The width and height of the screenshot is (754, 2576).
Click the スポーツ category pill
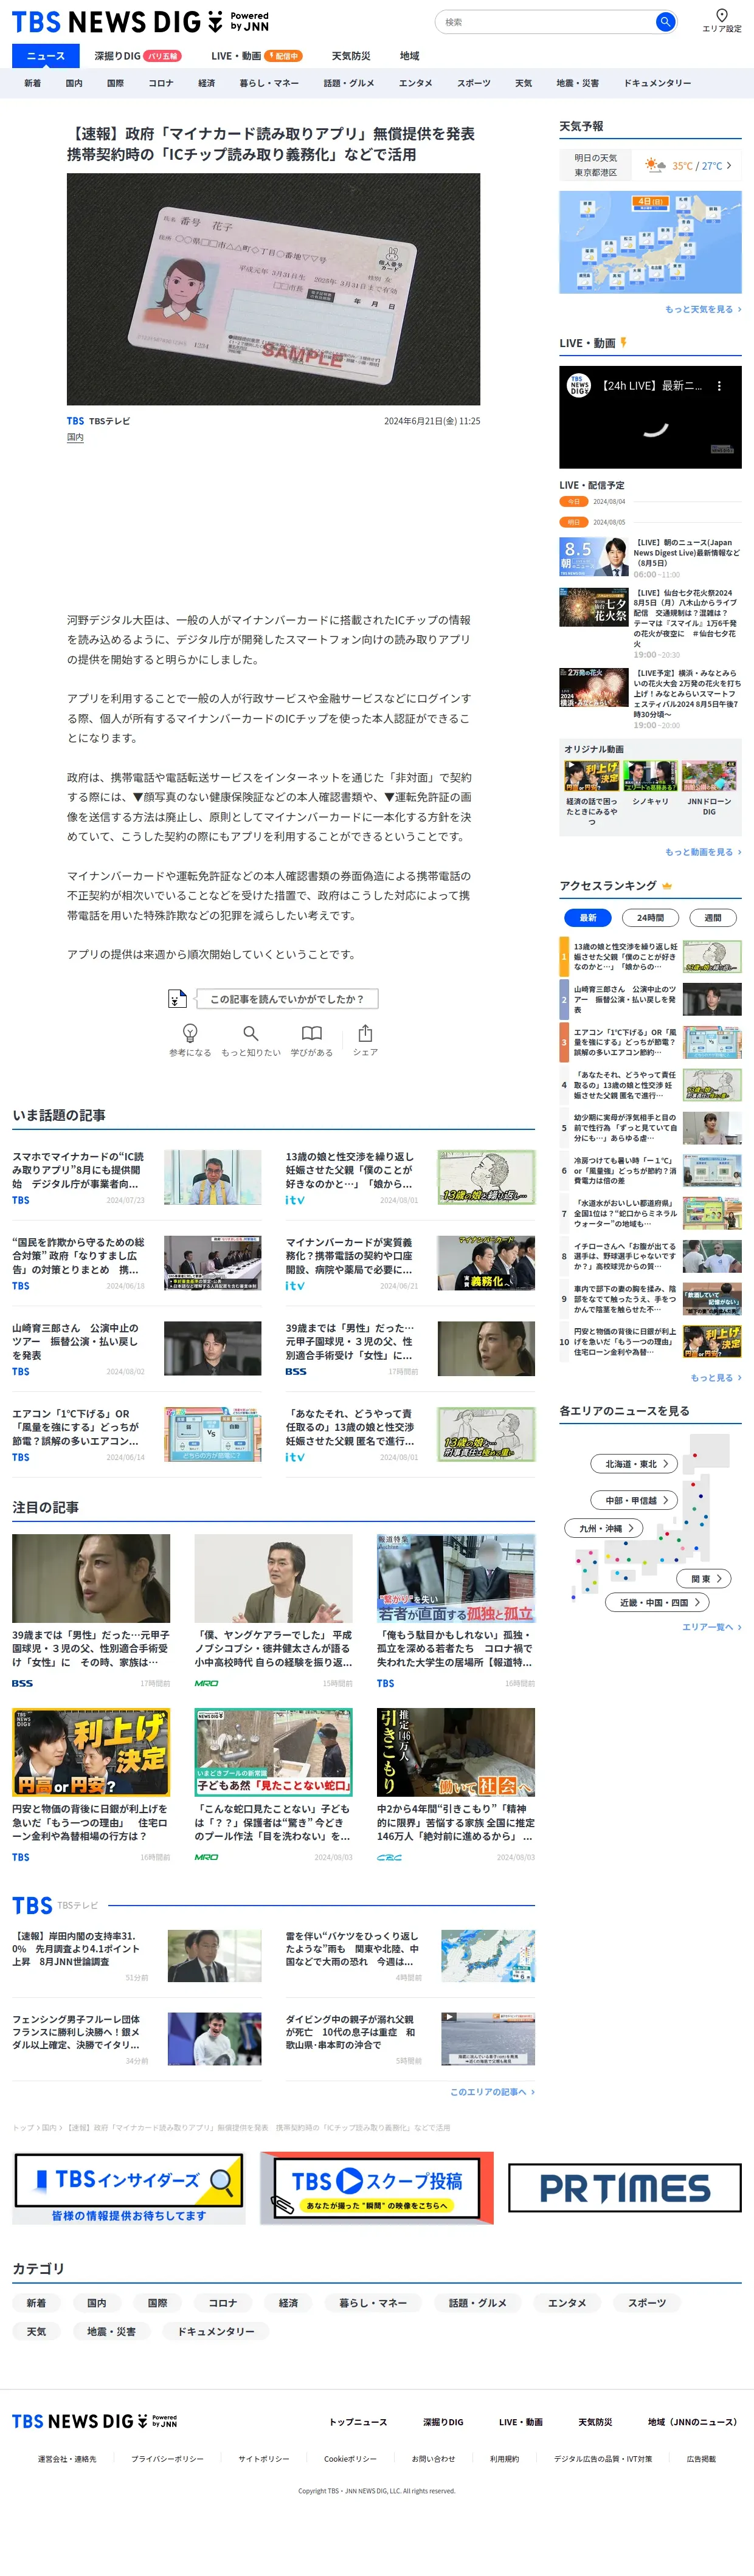(647, 2302)
